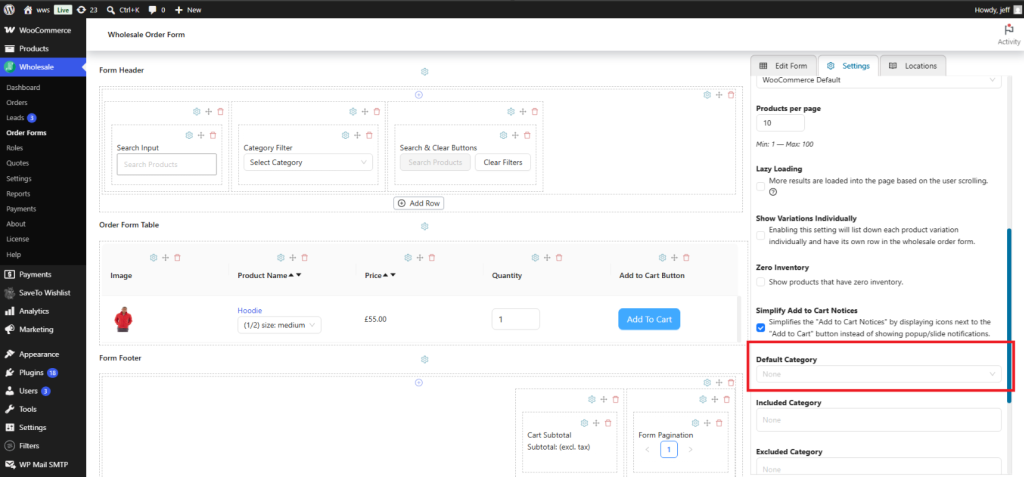Click Activity flag icon

1009,29
